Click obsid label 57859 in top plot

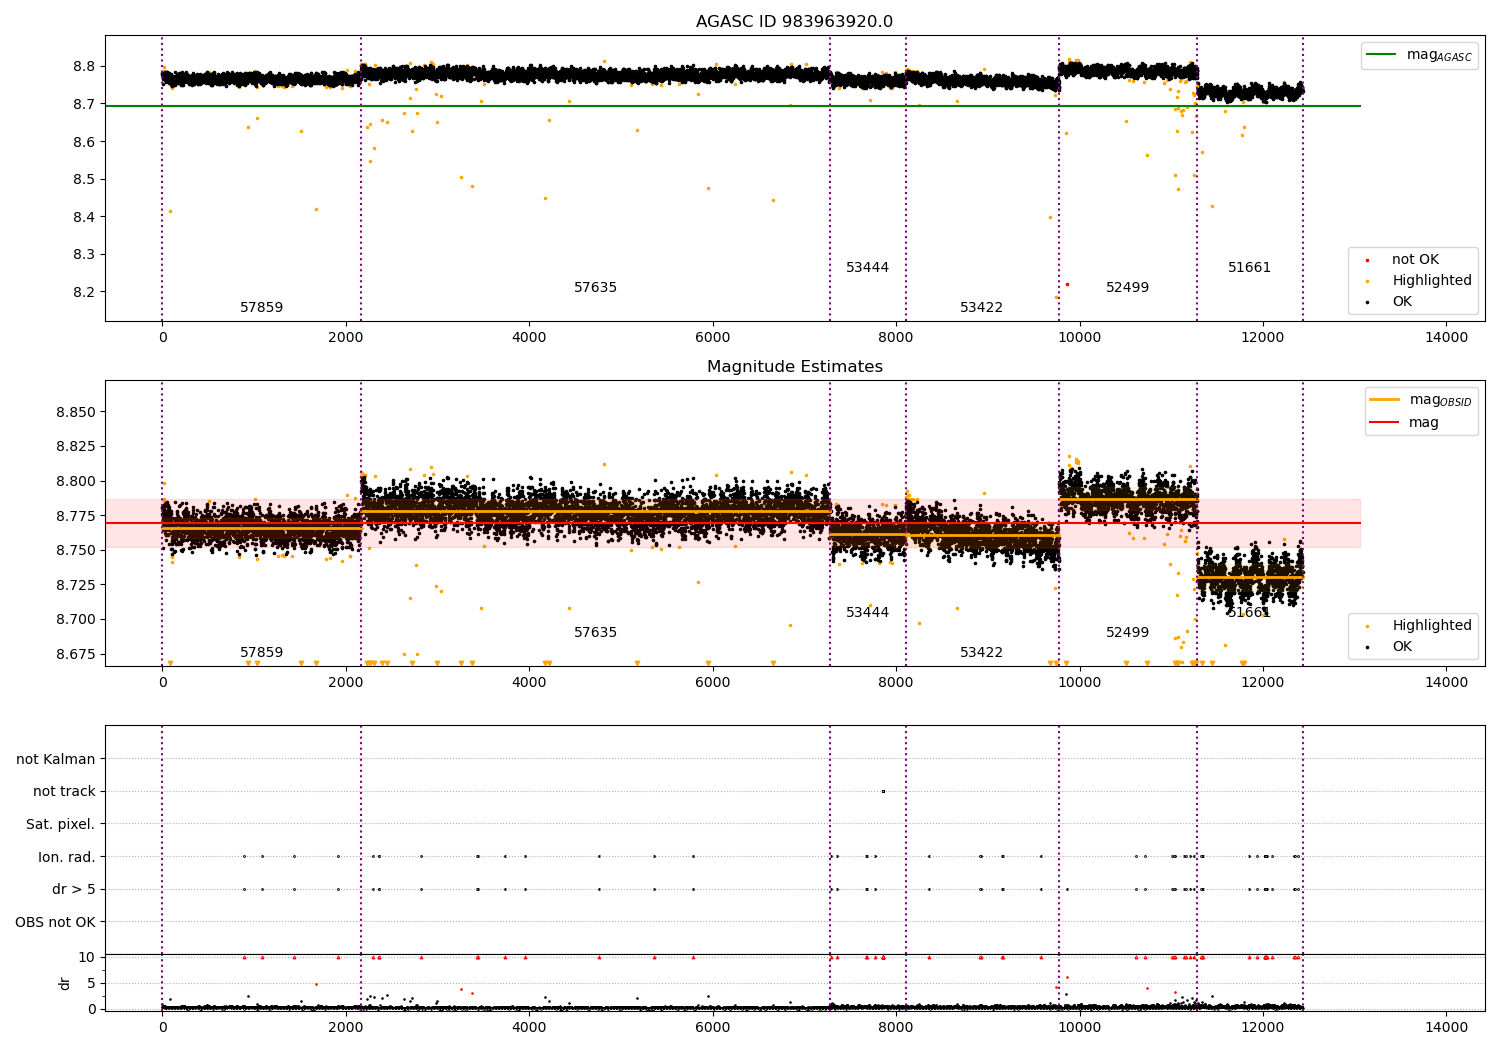click(x=261, y=308)
